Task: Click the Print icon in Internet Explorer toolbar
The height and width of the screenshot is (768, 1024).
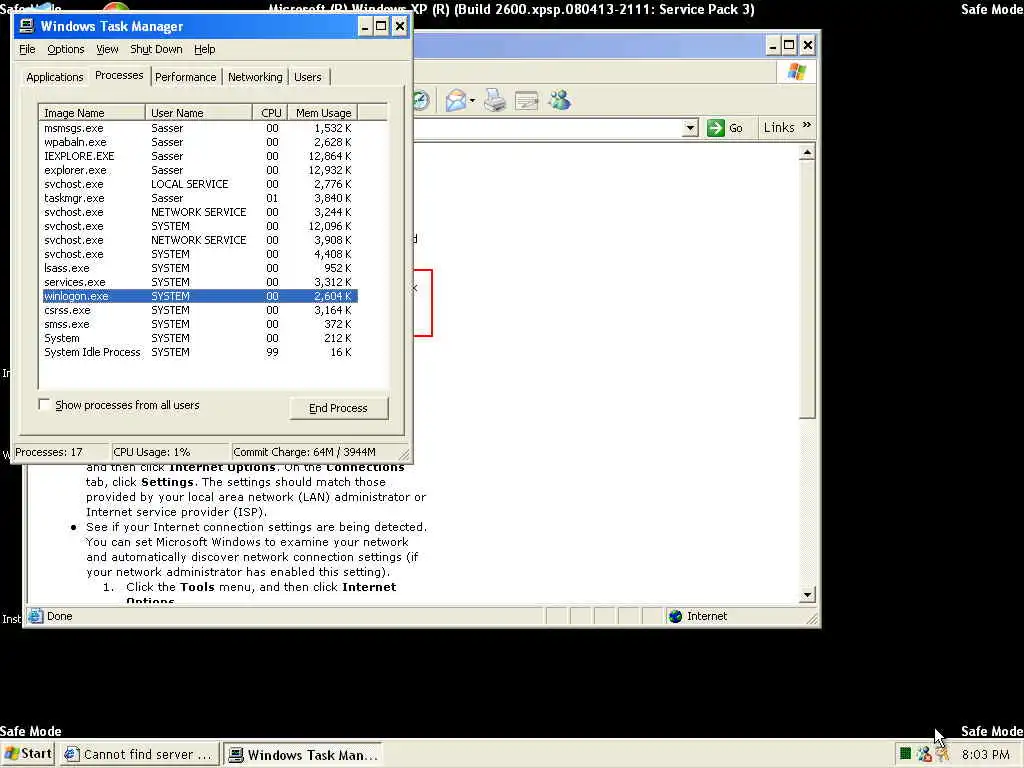Action: click(495, 101)
